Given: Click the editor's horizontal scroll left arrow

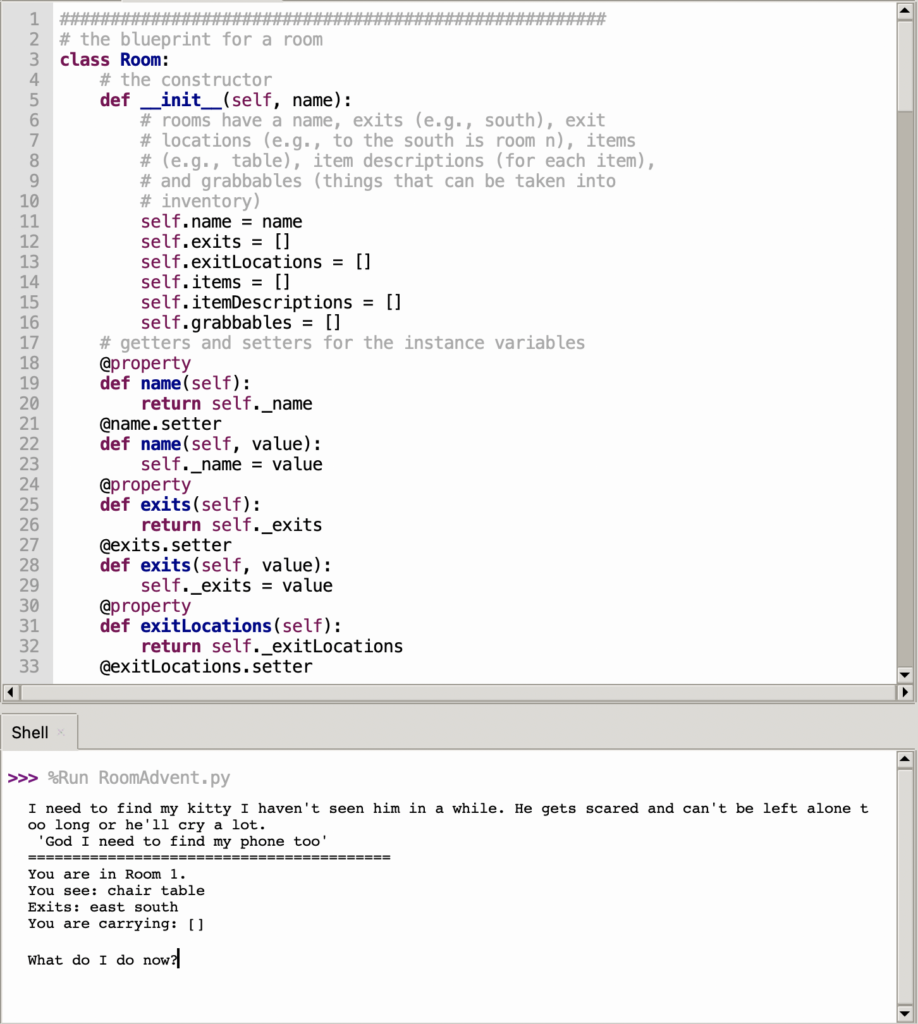Looking at the screenshot, I should coord(11,692).
